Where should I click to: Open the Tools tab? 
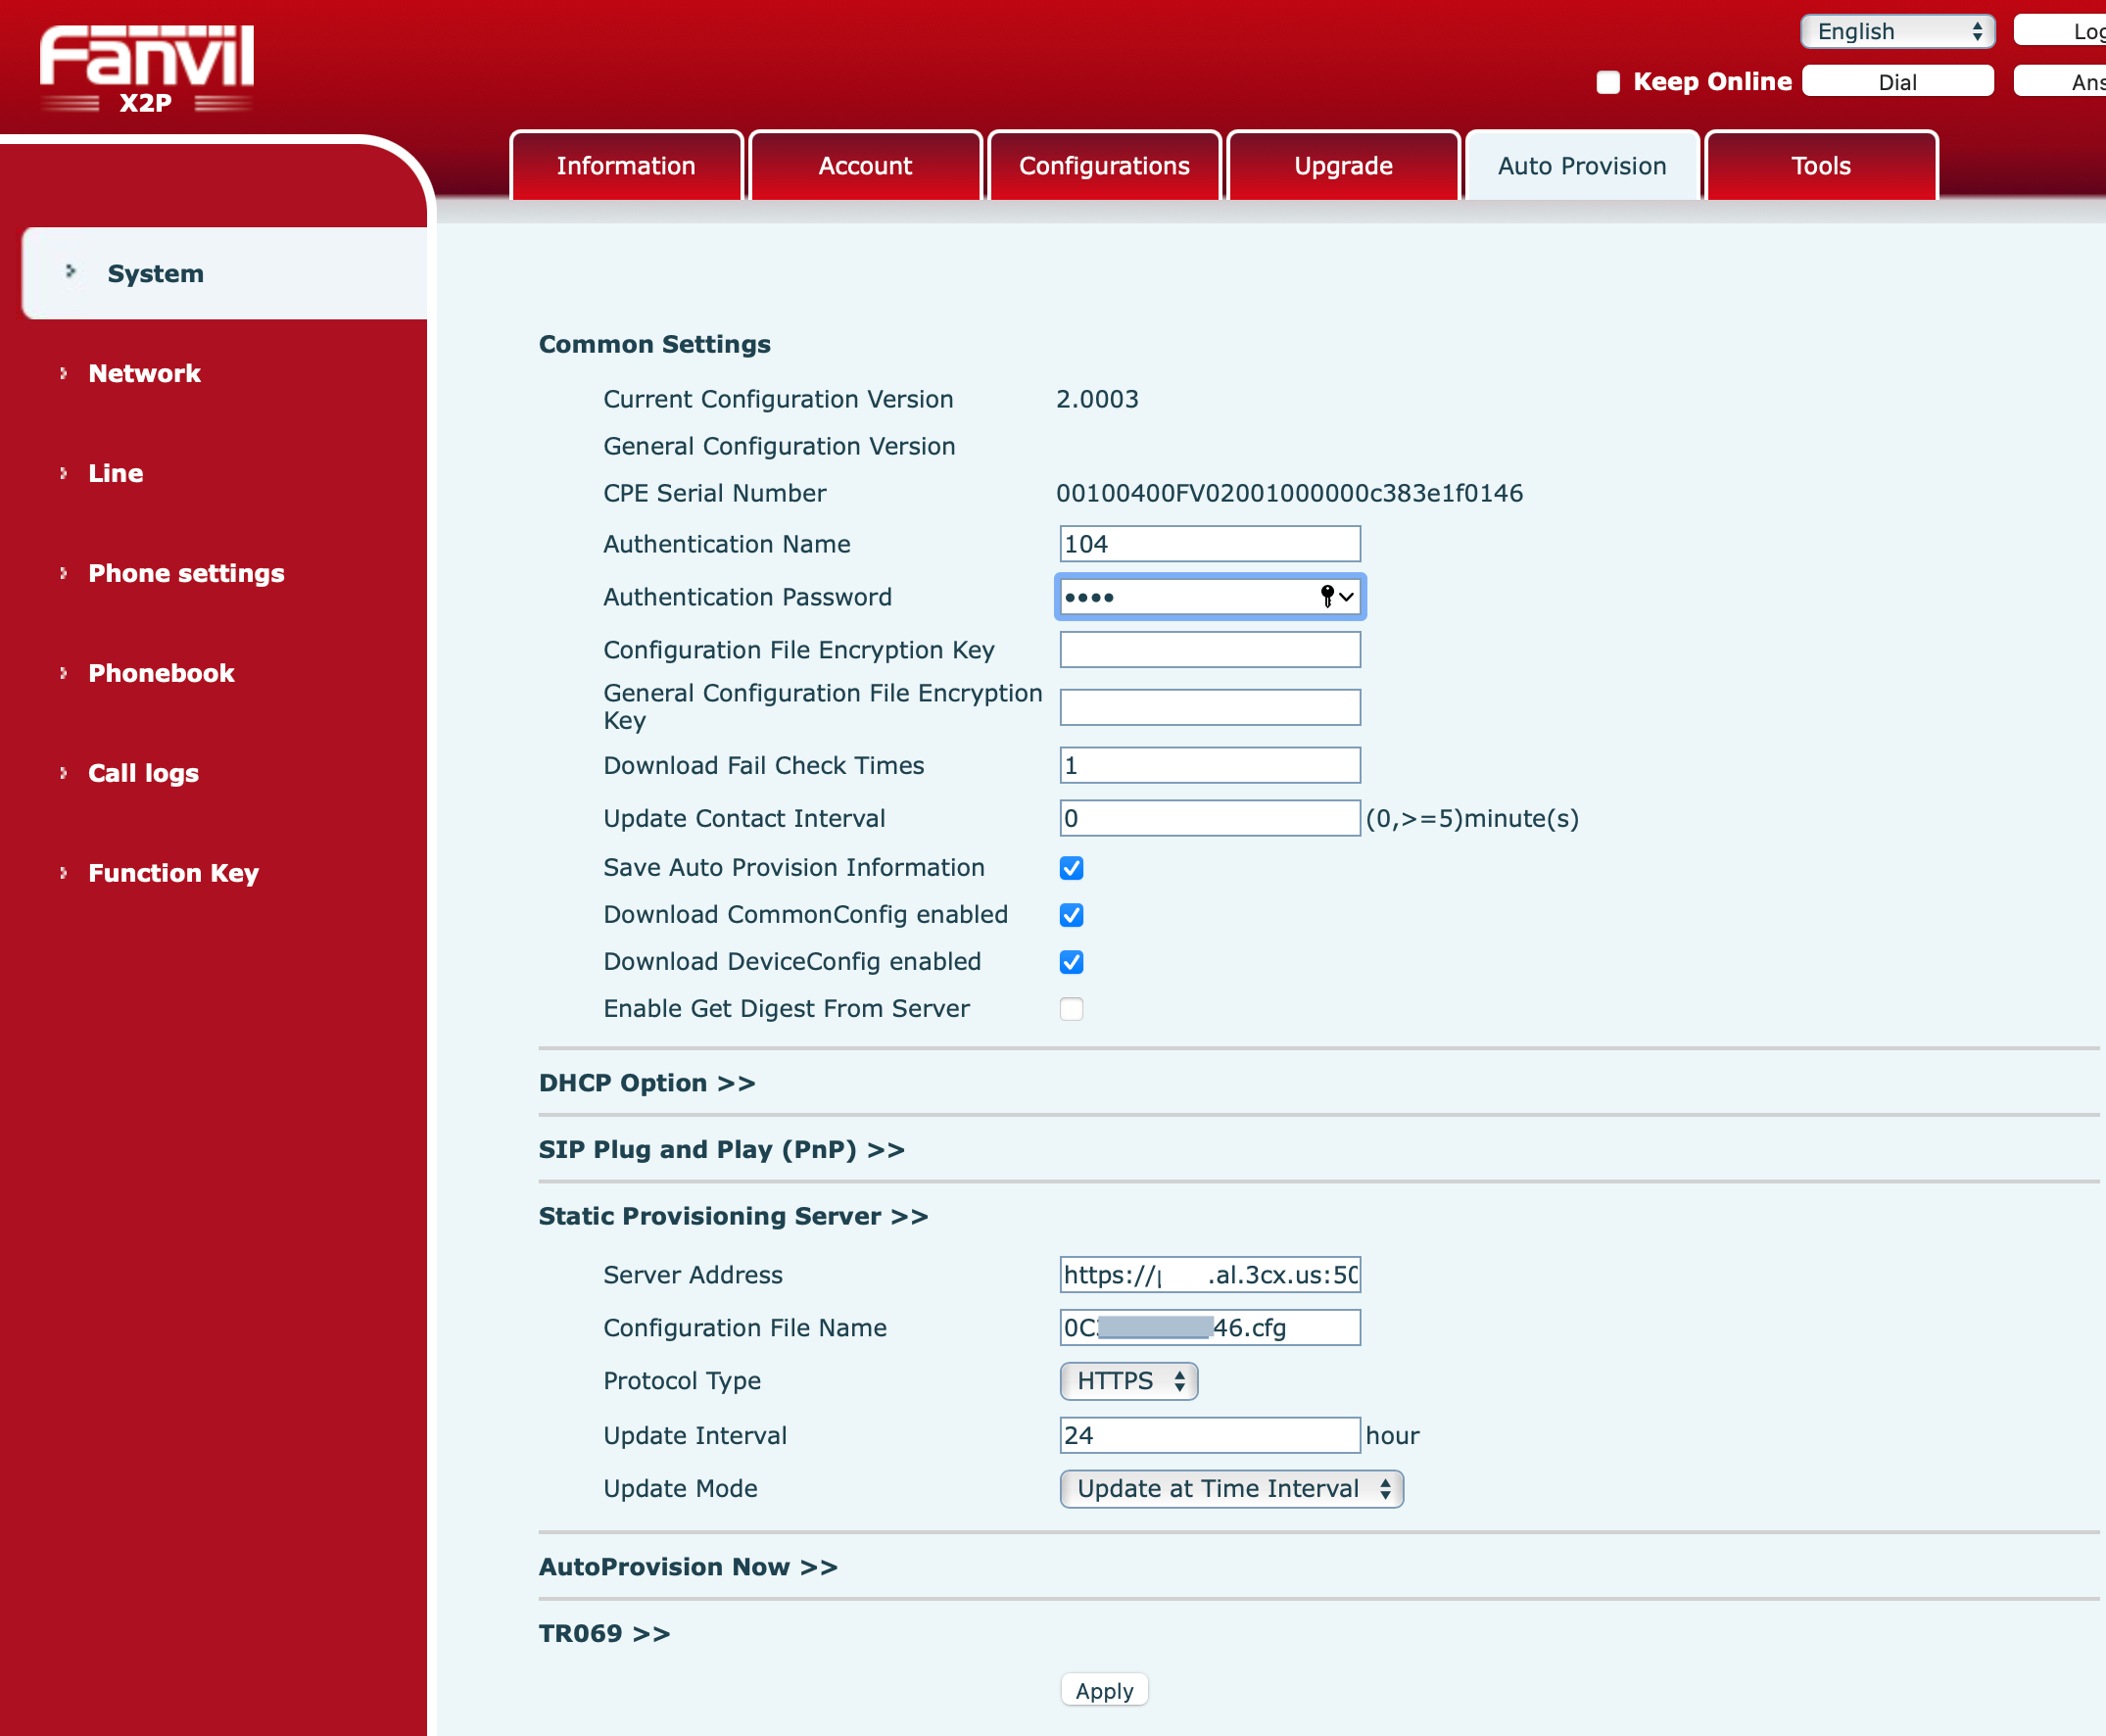(1821, 166)
